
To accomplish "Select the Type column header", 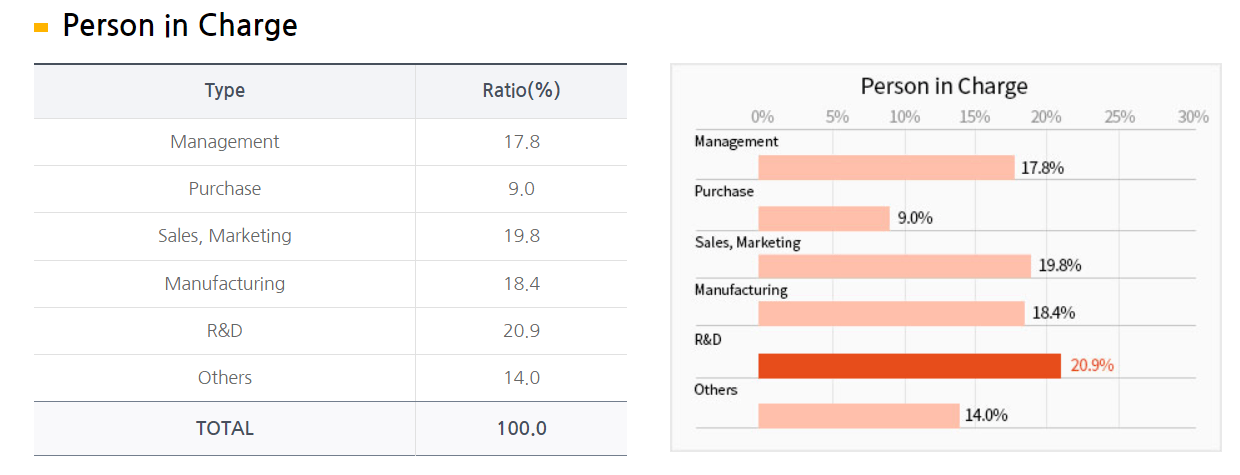I will [224, 91].
